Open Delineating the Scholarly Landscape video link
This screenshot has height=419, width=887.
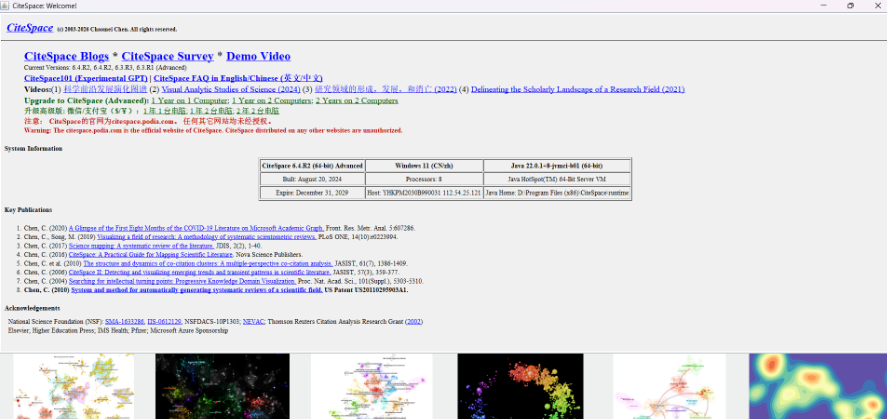point(577,89)
